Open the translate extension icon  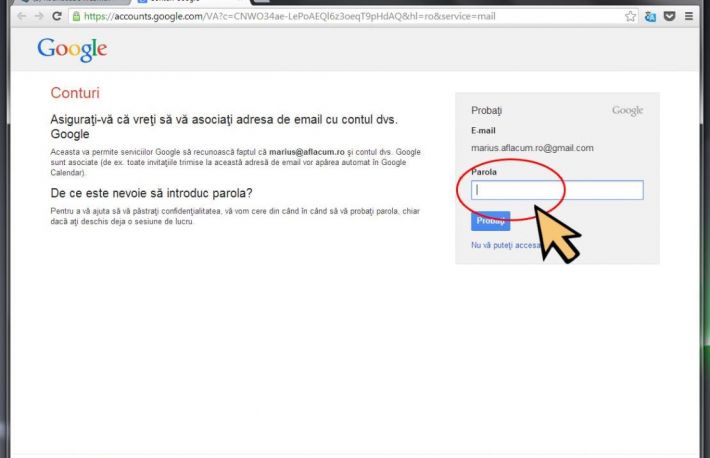click(650, 17)
